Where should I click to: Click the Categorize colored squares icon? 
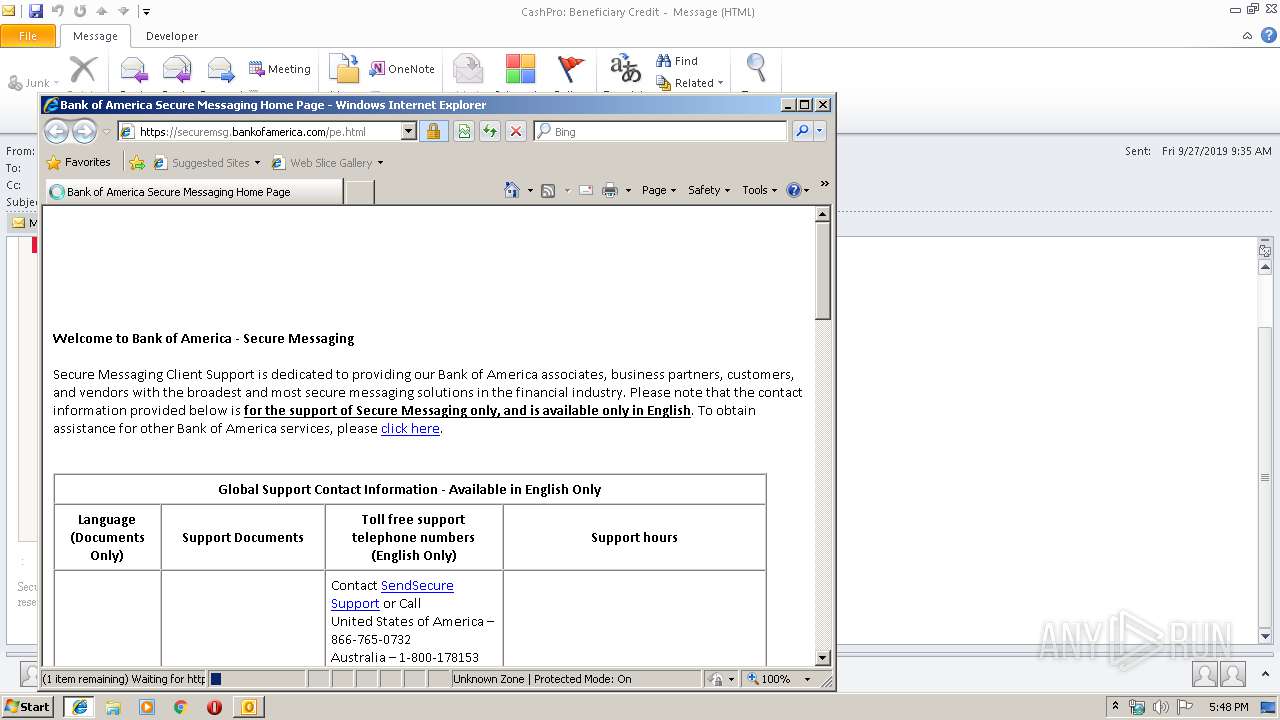click(x=520, y=69)
